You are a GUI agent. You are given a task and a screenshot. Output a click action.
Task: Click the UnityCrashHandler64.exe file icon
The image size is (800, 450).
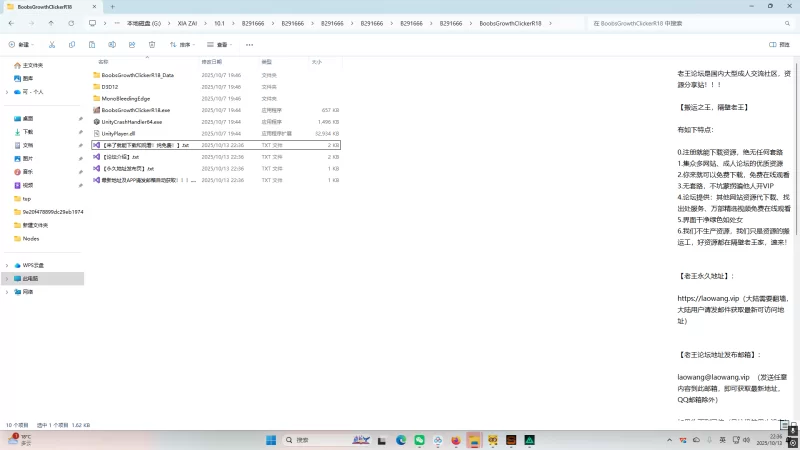tap(96, 122)
